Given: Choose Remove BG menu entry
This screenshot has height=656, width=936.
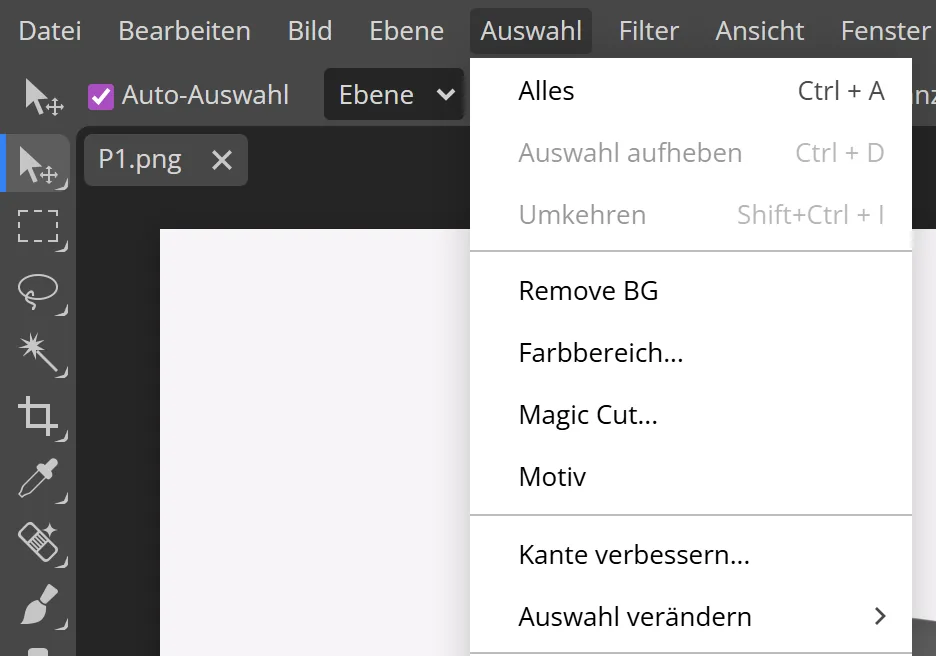Looking at the screenshot, I should coord(691,291).
